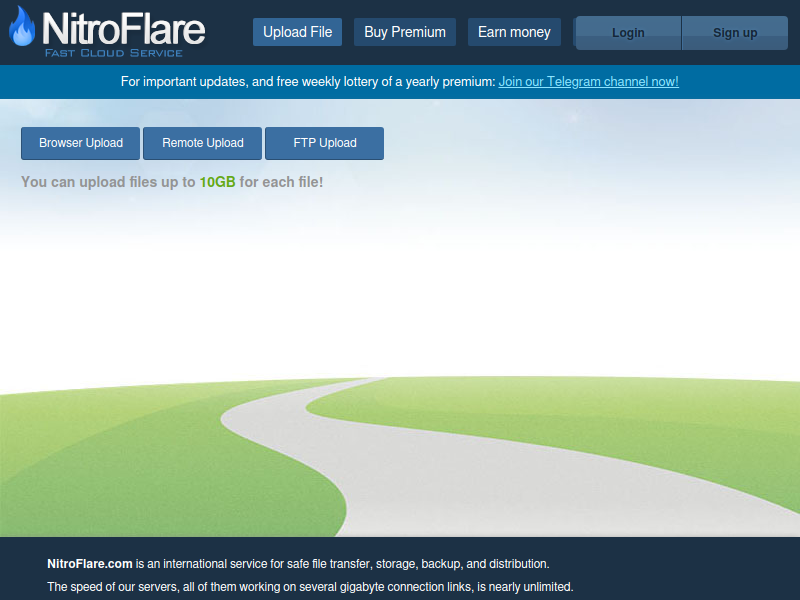
Task: Click the blue flame logo icon
Action: click(x=21, y=28)
